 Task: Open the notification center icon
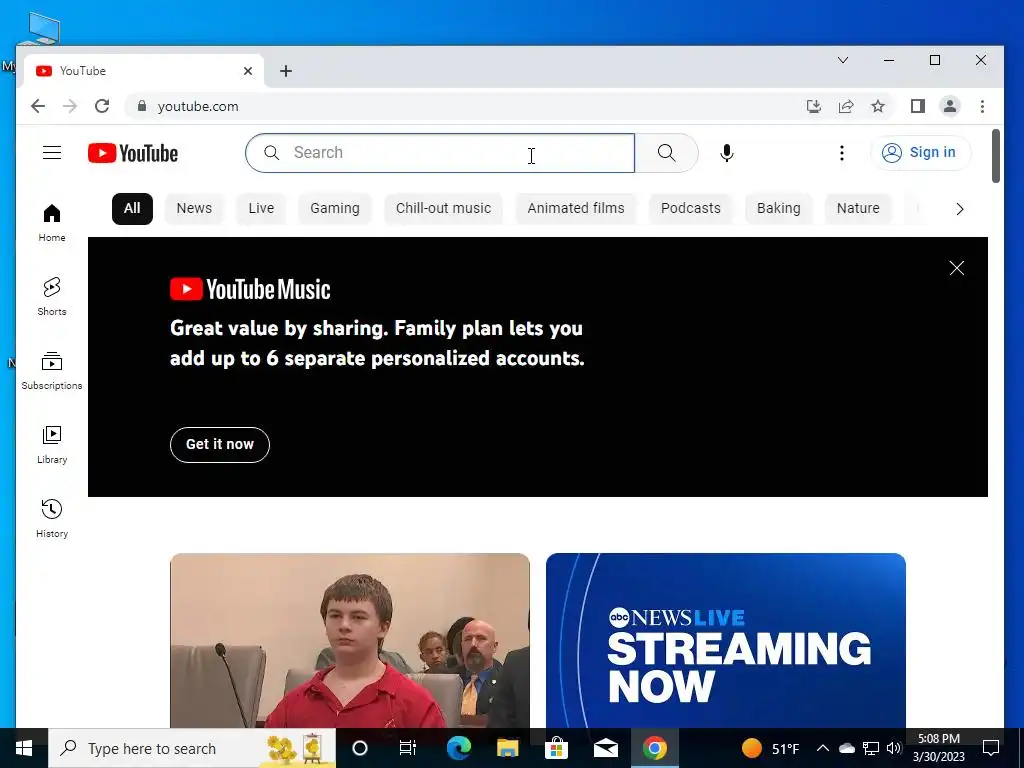(991, 748)
